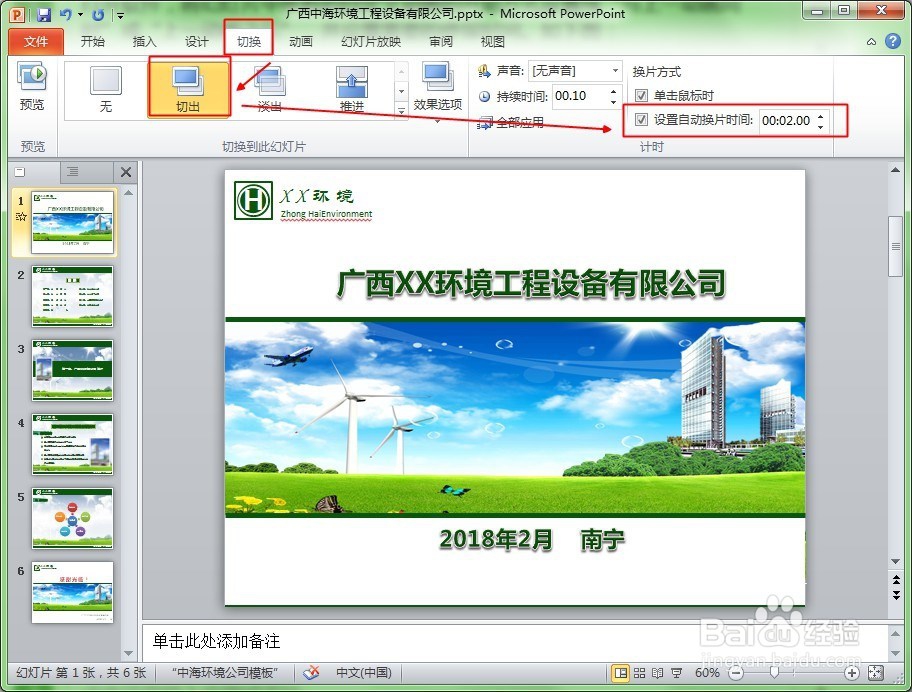
Task: Open the 文件 (File) menu
Action: click(35, 41)
